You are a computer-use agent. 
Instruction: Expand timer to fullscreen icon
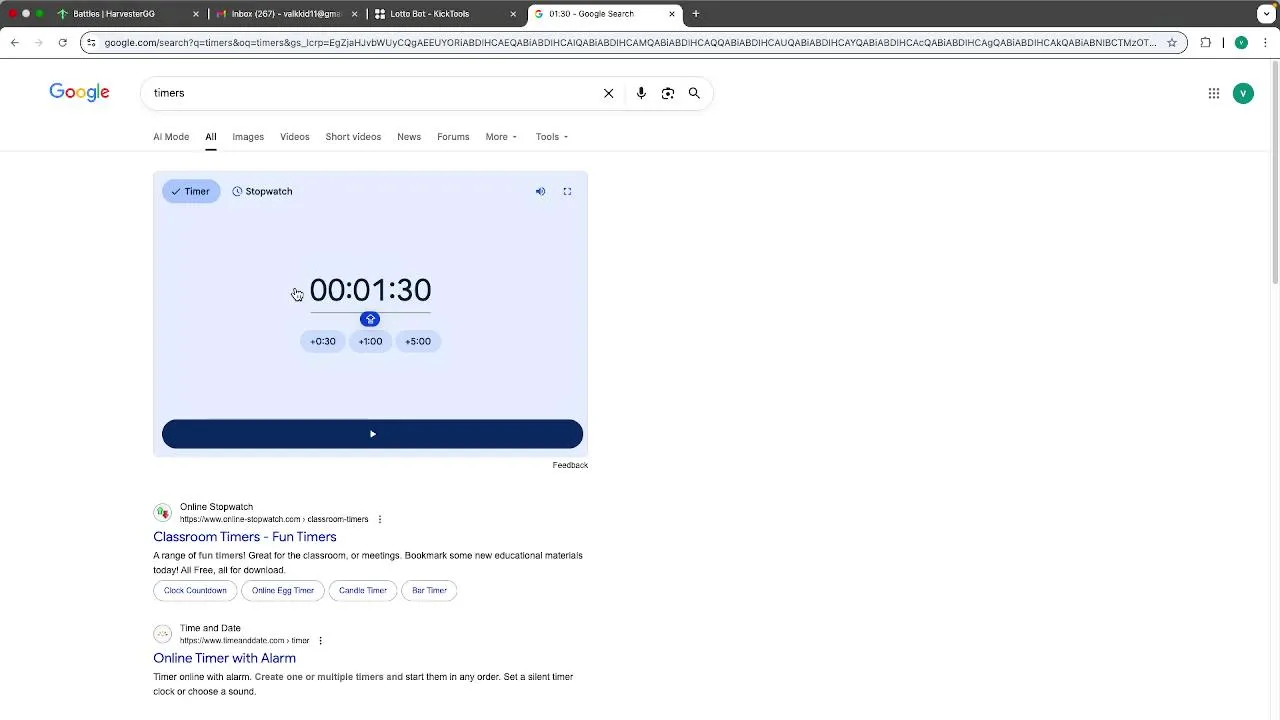point(567,191)
